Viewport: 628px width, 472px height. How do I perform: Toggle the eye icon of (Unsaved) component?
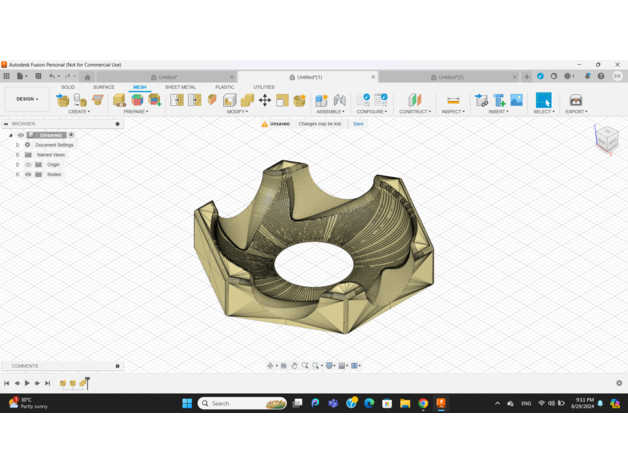click(x=21, y=135)
